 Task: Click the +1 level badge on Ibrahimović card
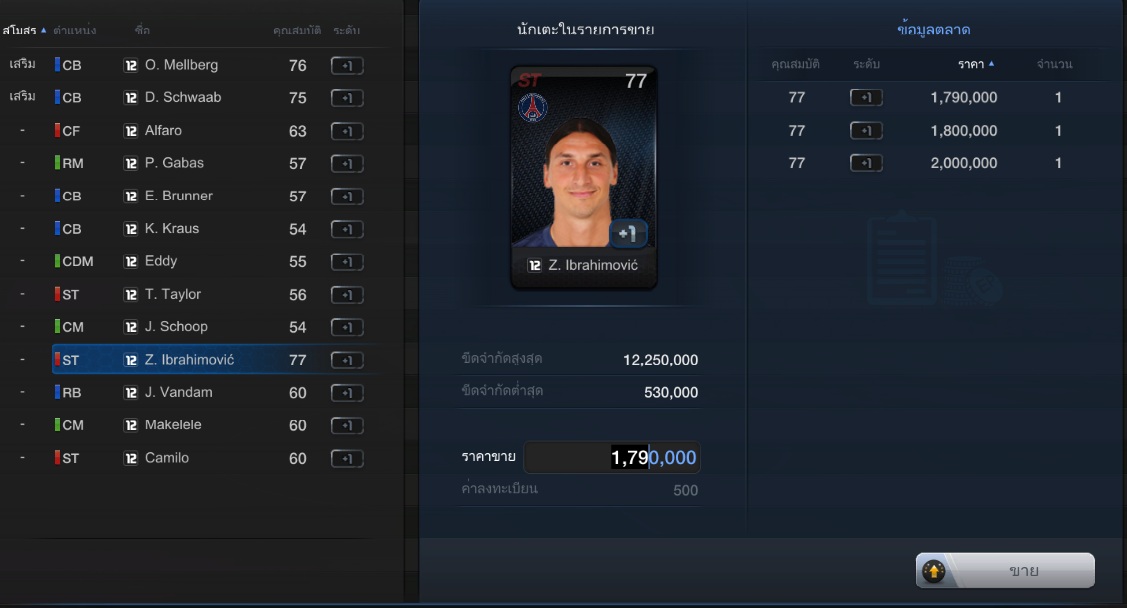pyautogui.click(x=627, y=233)
